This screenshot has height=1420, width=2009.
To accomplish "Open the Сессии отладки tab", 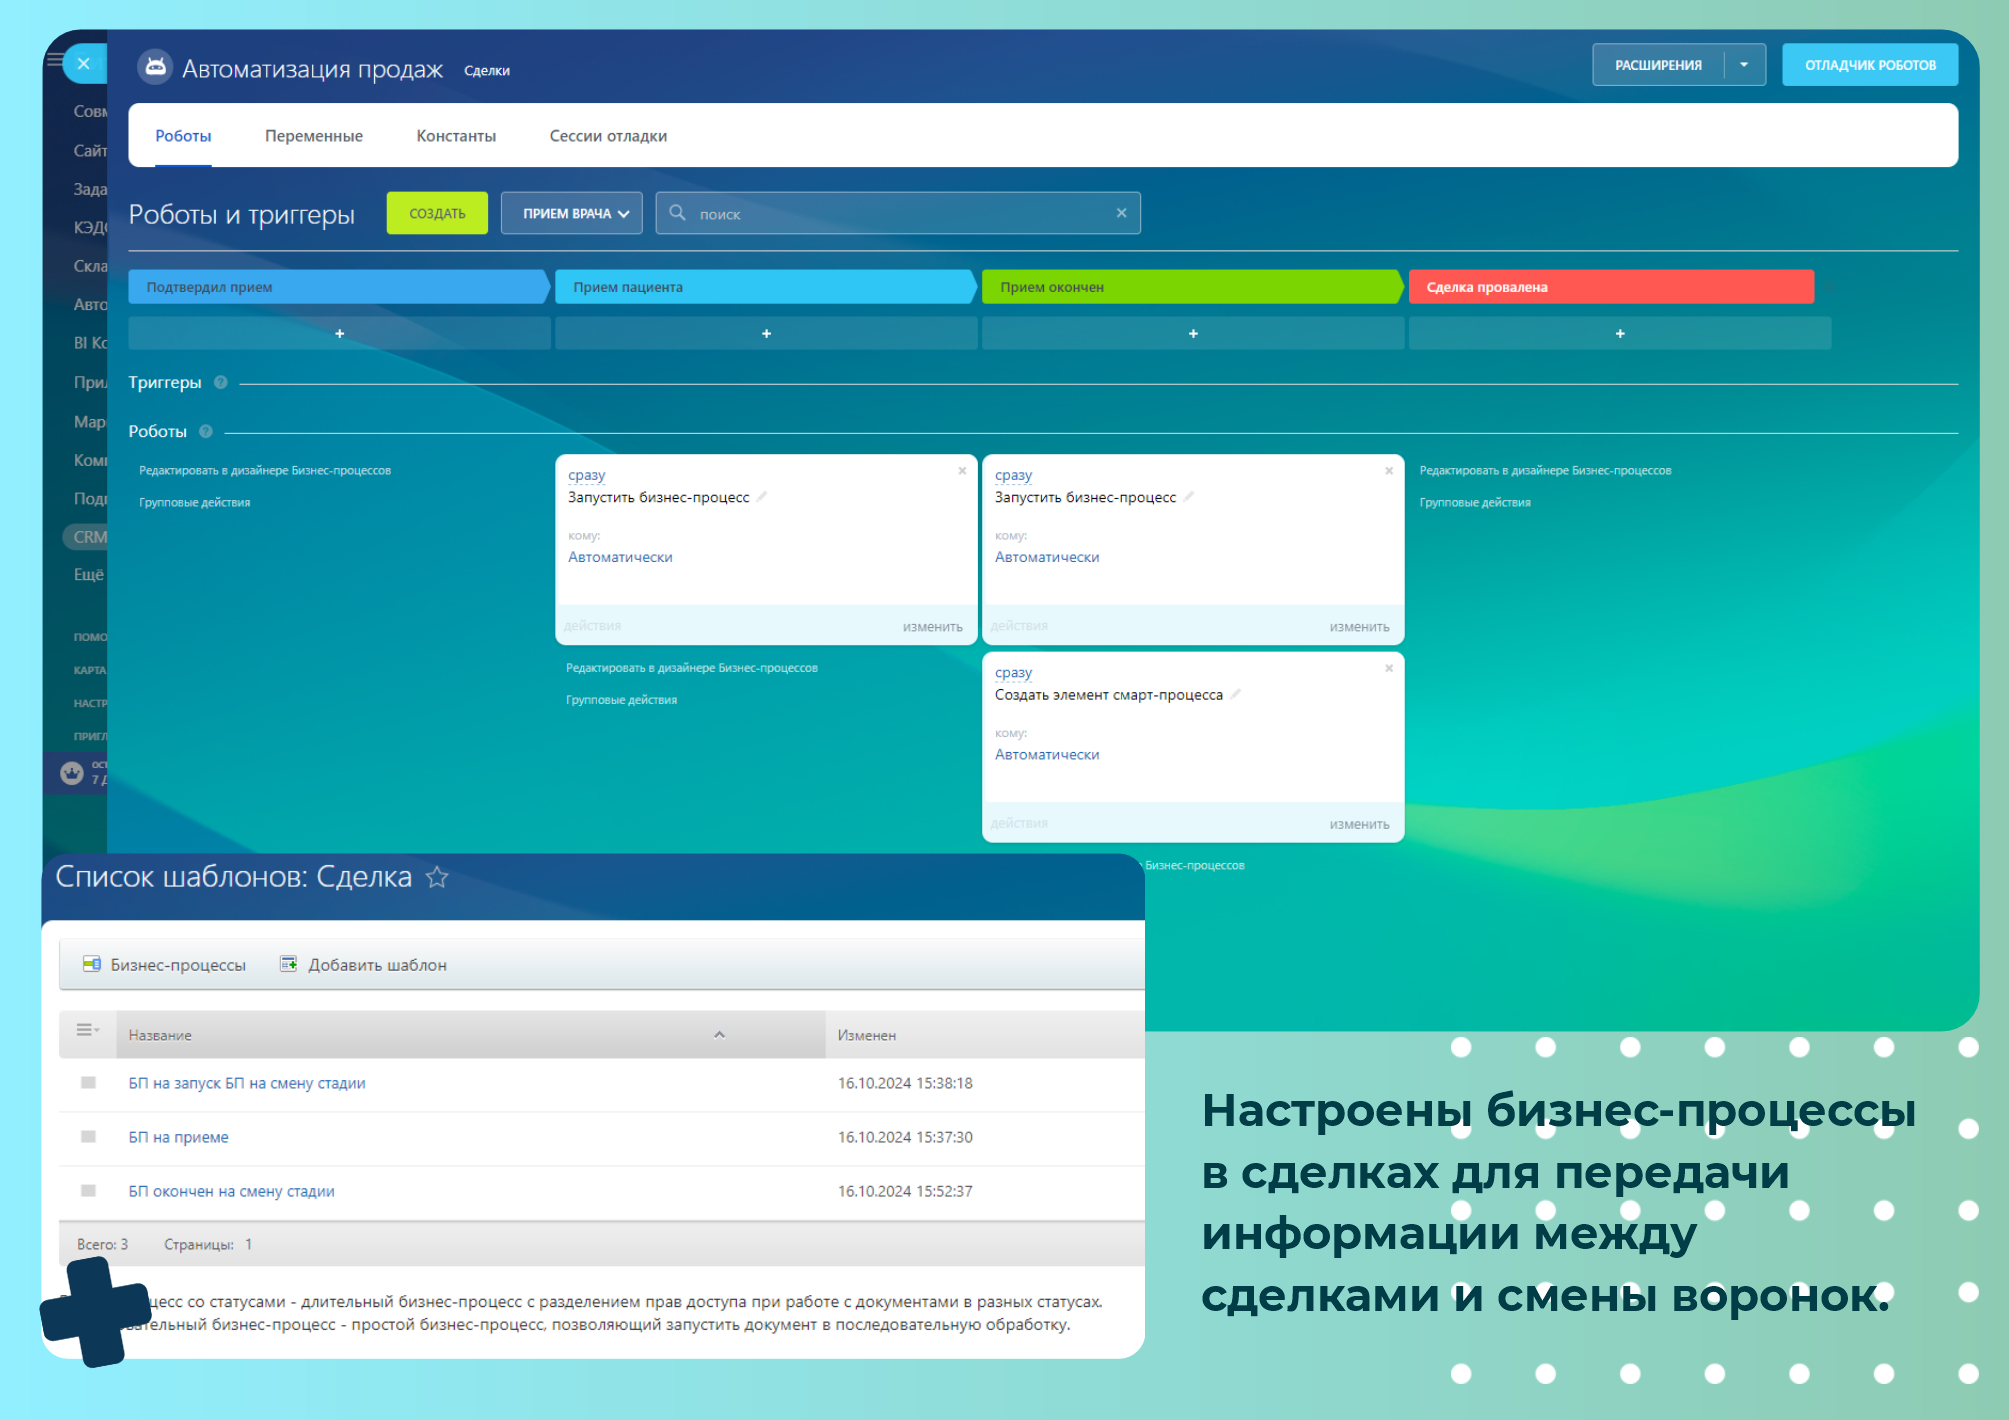I will coord(607,136).
